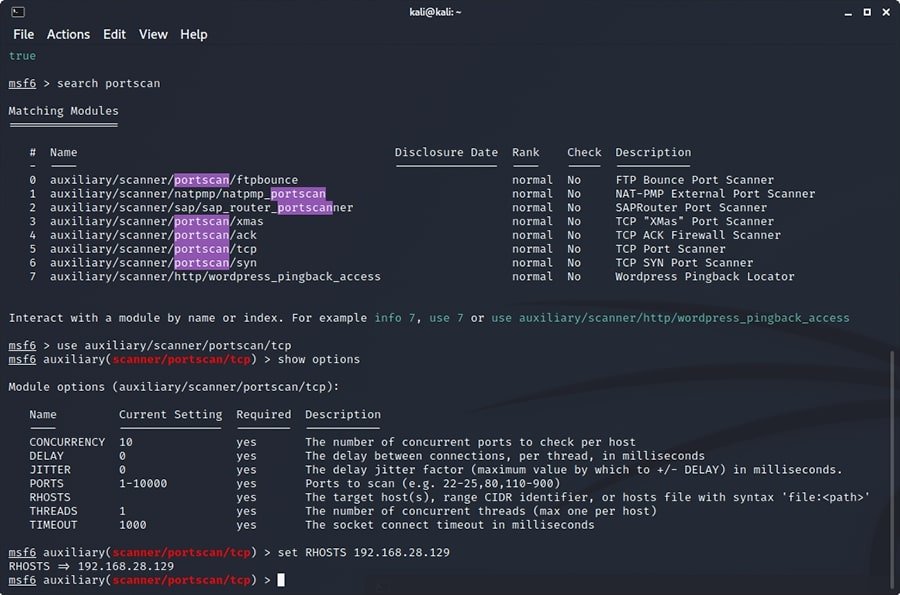Viewport: 900px width, 595px height.
Task: Open the Actions menu
Action: (68, 34)
